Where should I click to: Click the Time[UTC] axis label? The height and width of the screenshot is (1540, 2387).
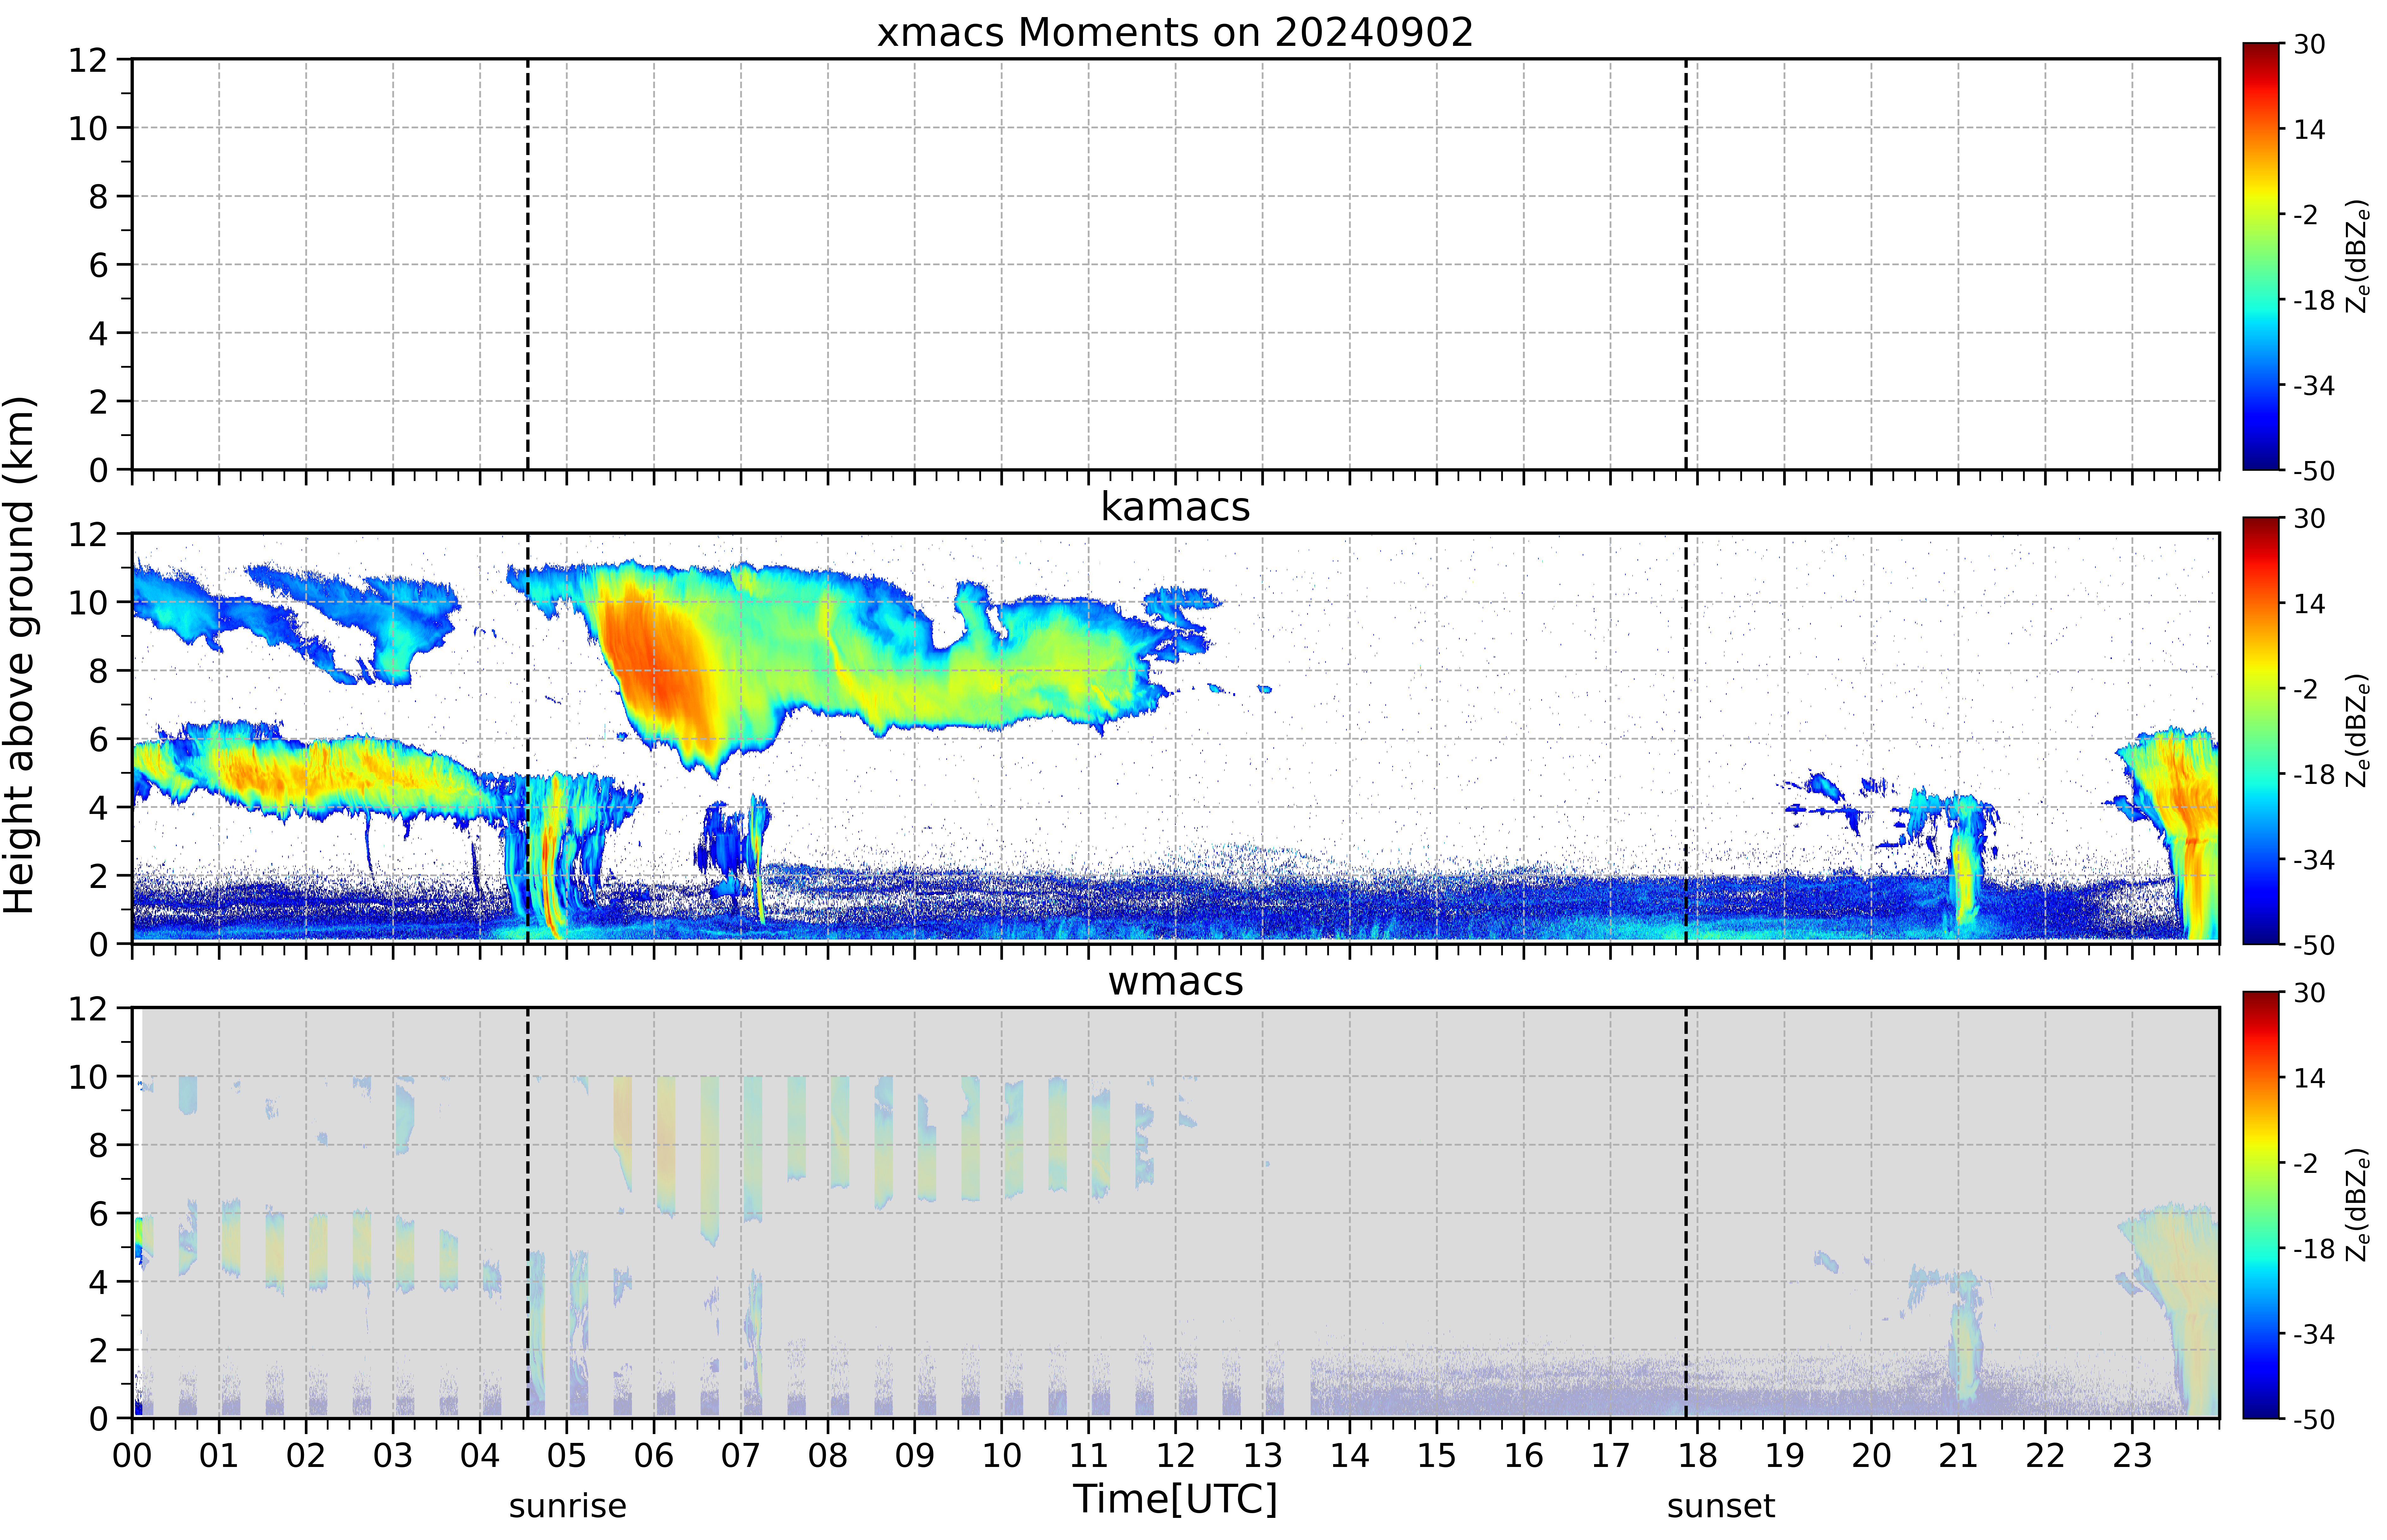(1175, 1499)
